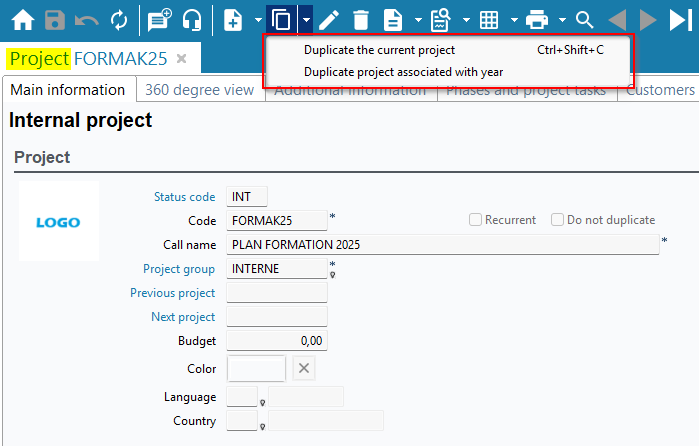Open the headset support icon
The height and width of the screenshot is (446, 699).
(x=193, y=20)
